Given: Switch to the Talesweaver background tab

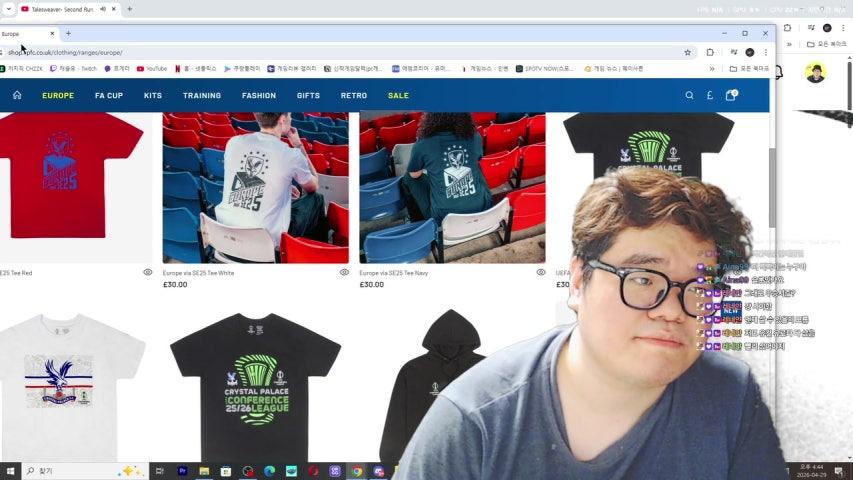Looking at the screenshot, I should click(x=61, y=9).
